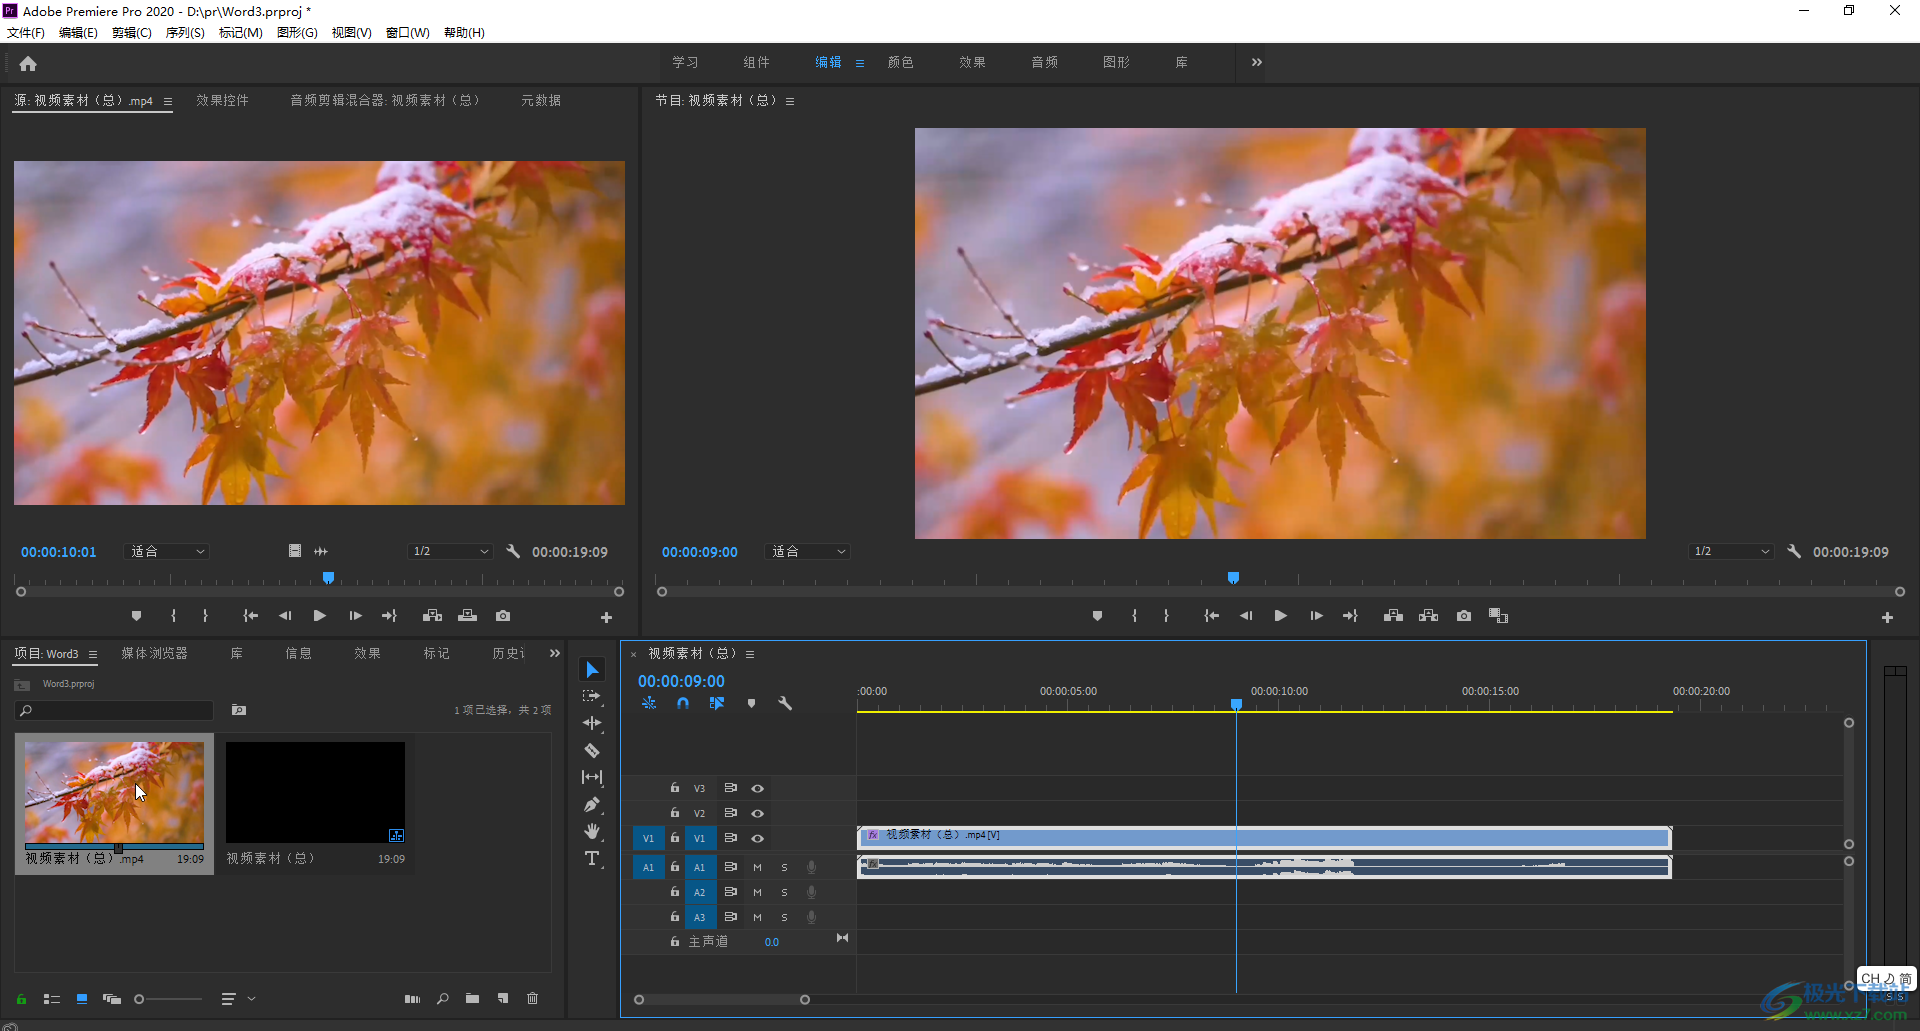Switch to 效果控件 tab

[x=222, y=100]
